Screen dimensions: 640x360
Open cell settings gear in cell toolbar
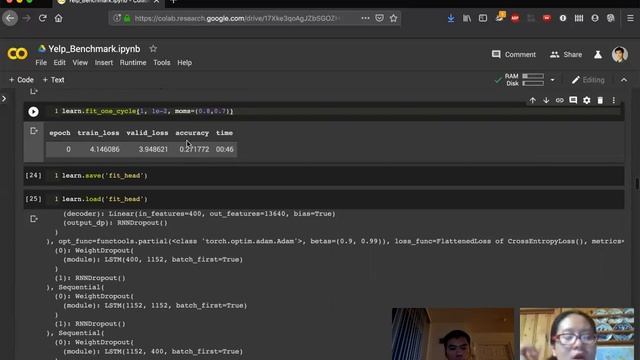point(587,100)
